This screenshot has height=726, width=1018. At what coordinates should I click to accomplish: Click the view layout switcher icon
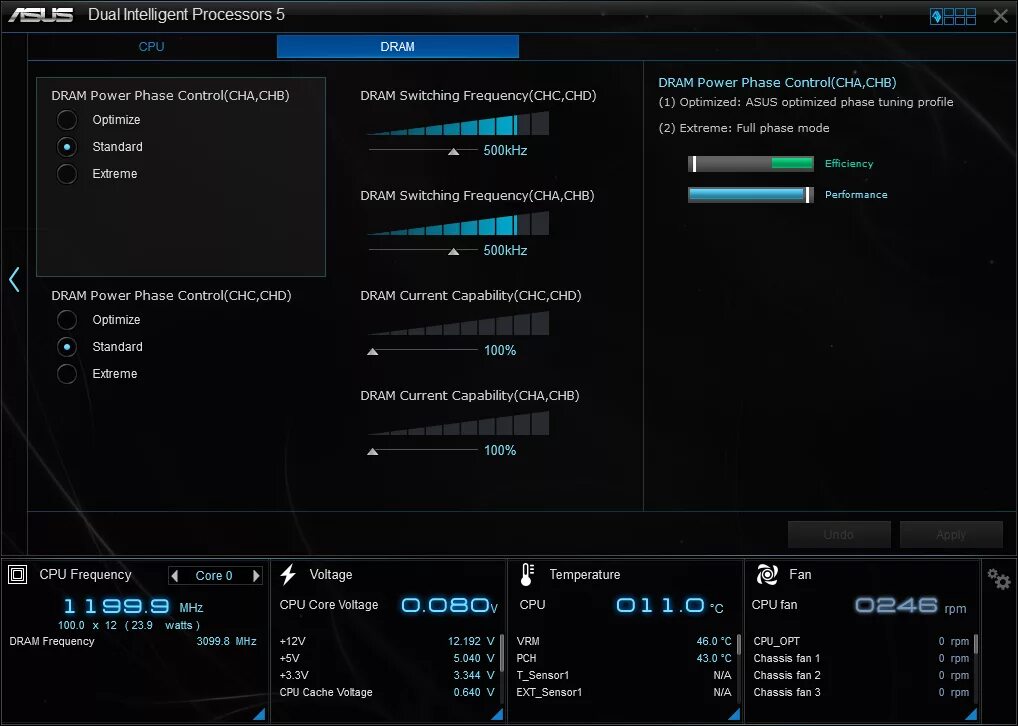tap(953, 16)
